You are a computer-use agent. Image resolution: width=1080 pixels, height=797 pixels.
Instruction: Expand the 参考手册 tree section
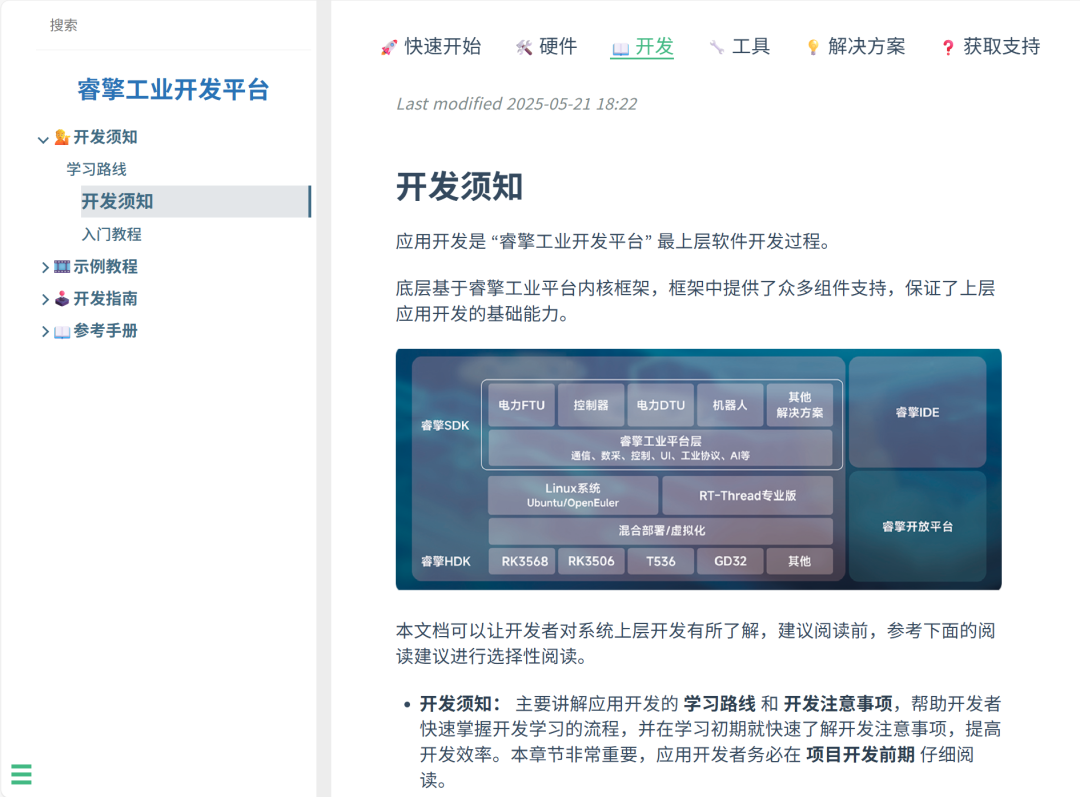tap(44, 330)
